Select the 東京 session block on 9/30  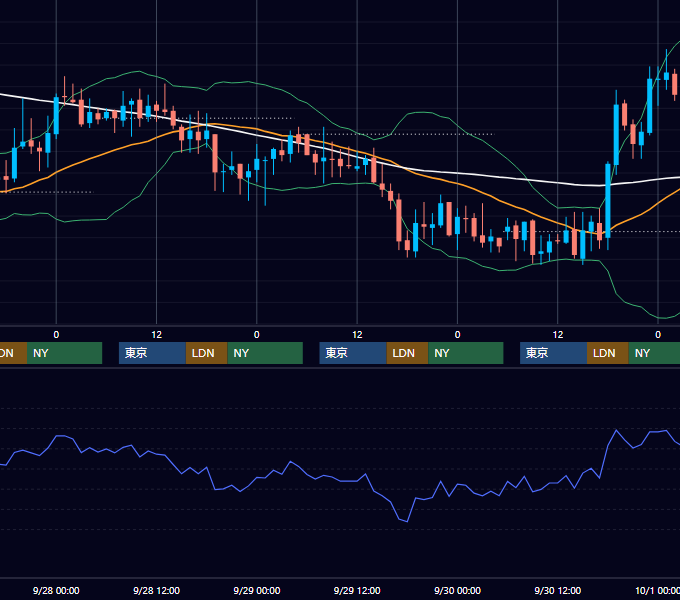553,353
